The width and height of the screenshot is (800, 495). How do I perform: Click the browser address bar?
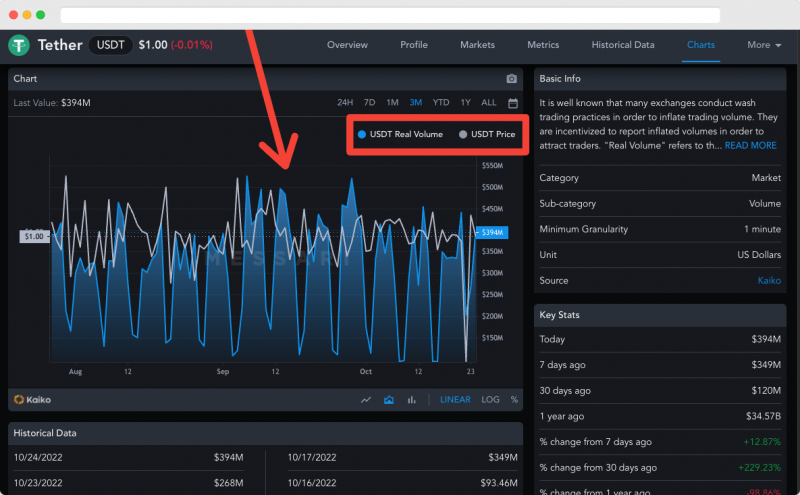[x=390, y=15]
